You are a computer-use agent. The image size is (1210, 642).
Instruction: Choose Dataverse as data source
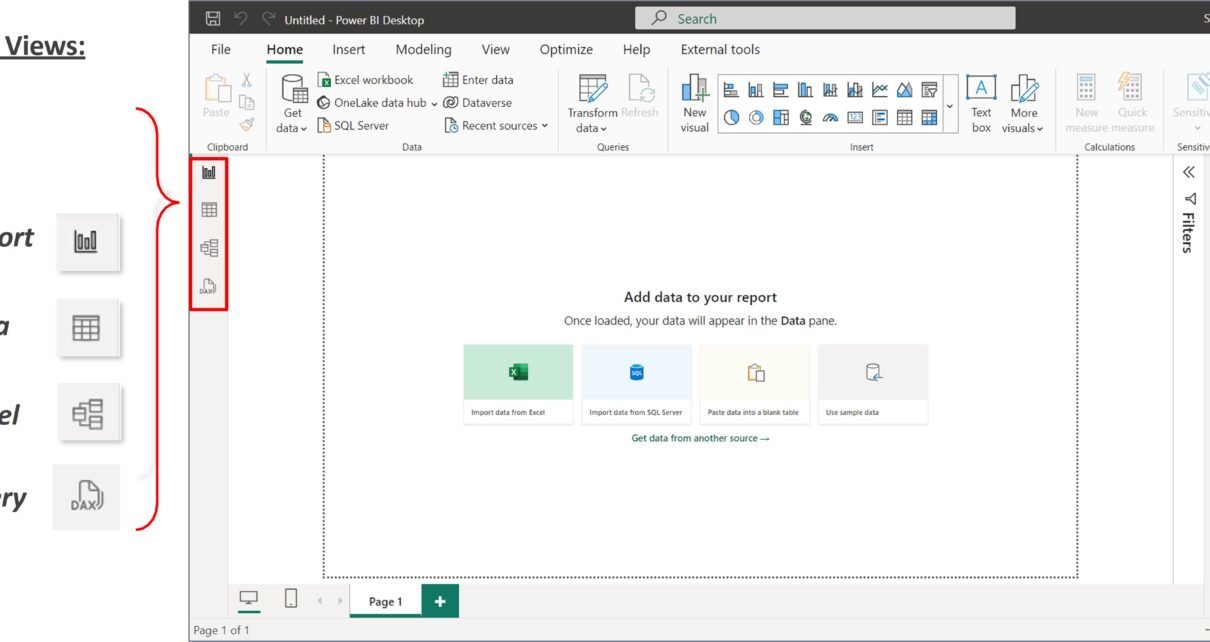[477, 102]
